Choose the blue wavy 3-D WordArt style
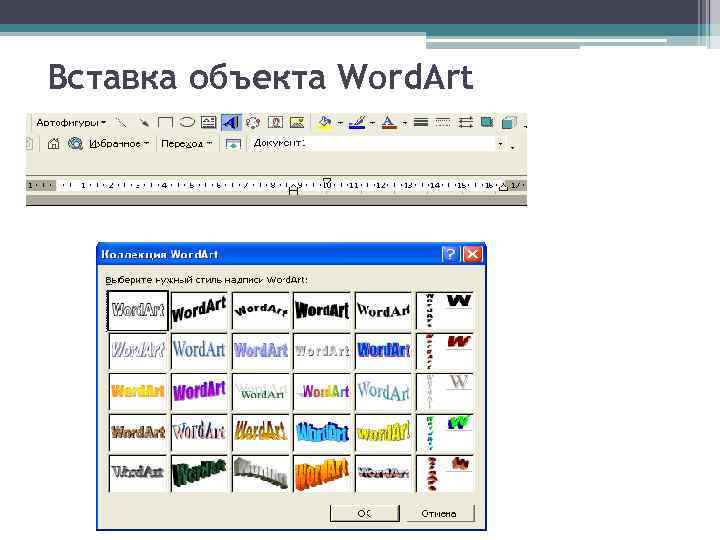Image resolution: width=720 pixels, height=540 pixels. click(322, 432)
